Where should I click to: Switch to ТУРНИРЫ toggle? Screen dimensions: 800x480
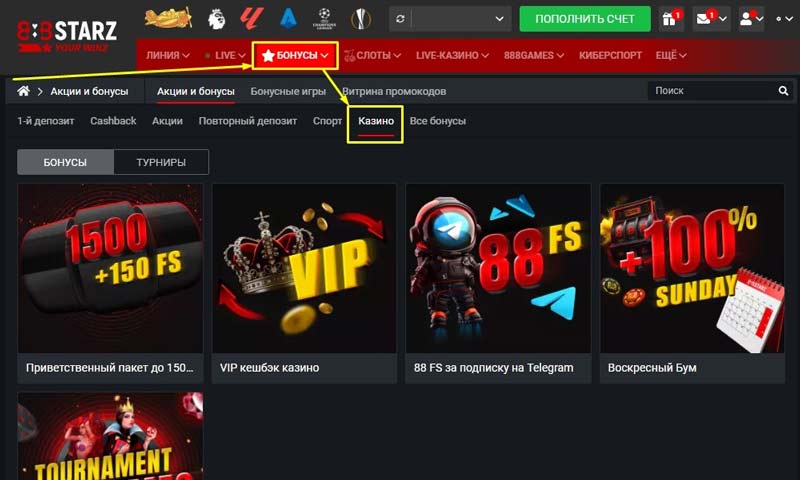(x=161, y=162)
